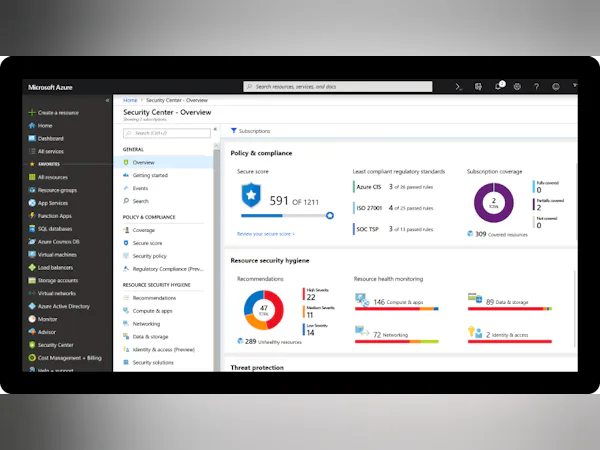Click the Subscription coverage purple donut chart
The height and width of the screenshot is (450, 600).
(494, 202)
